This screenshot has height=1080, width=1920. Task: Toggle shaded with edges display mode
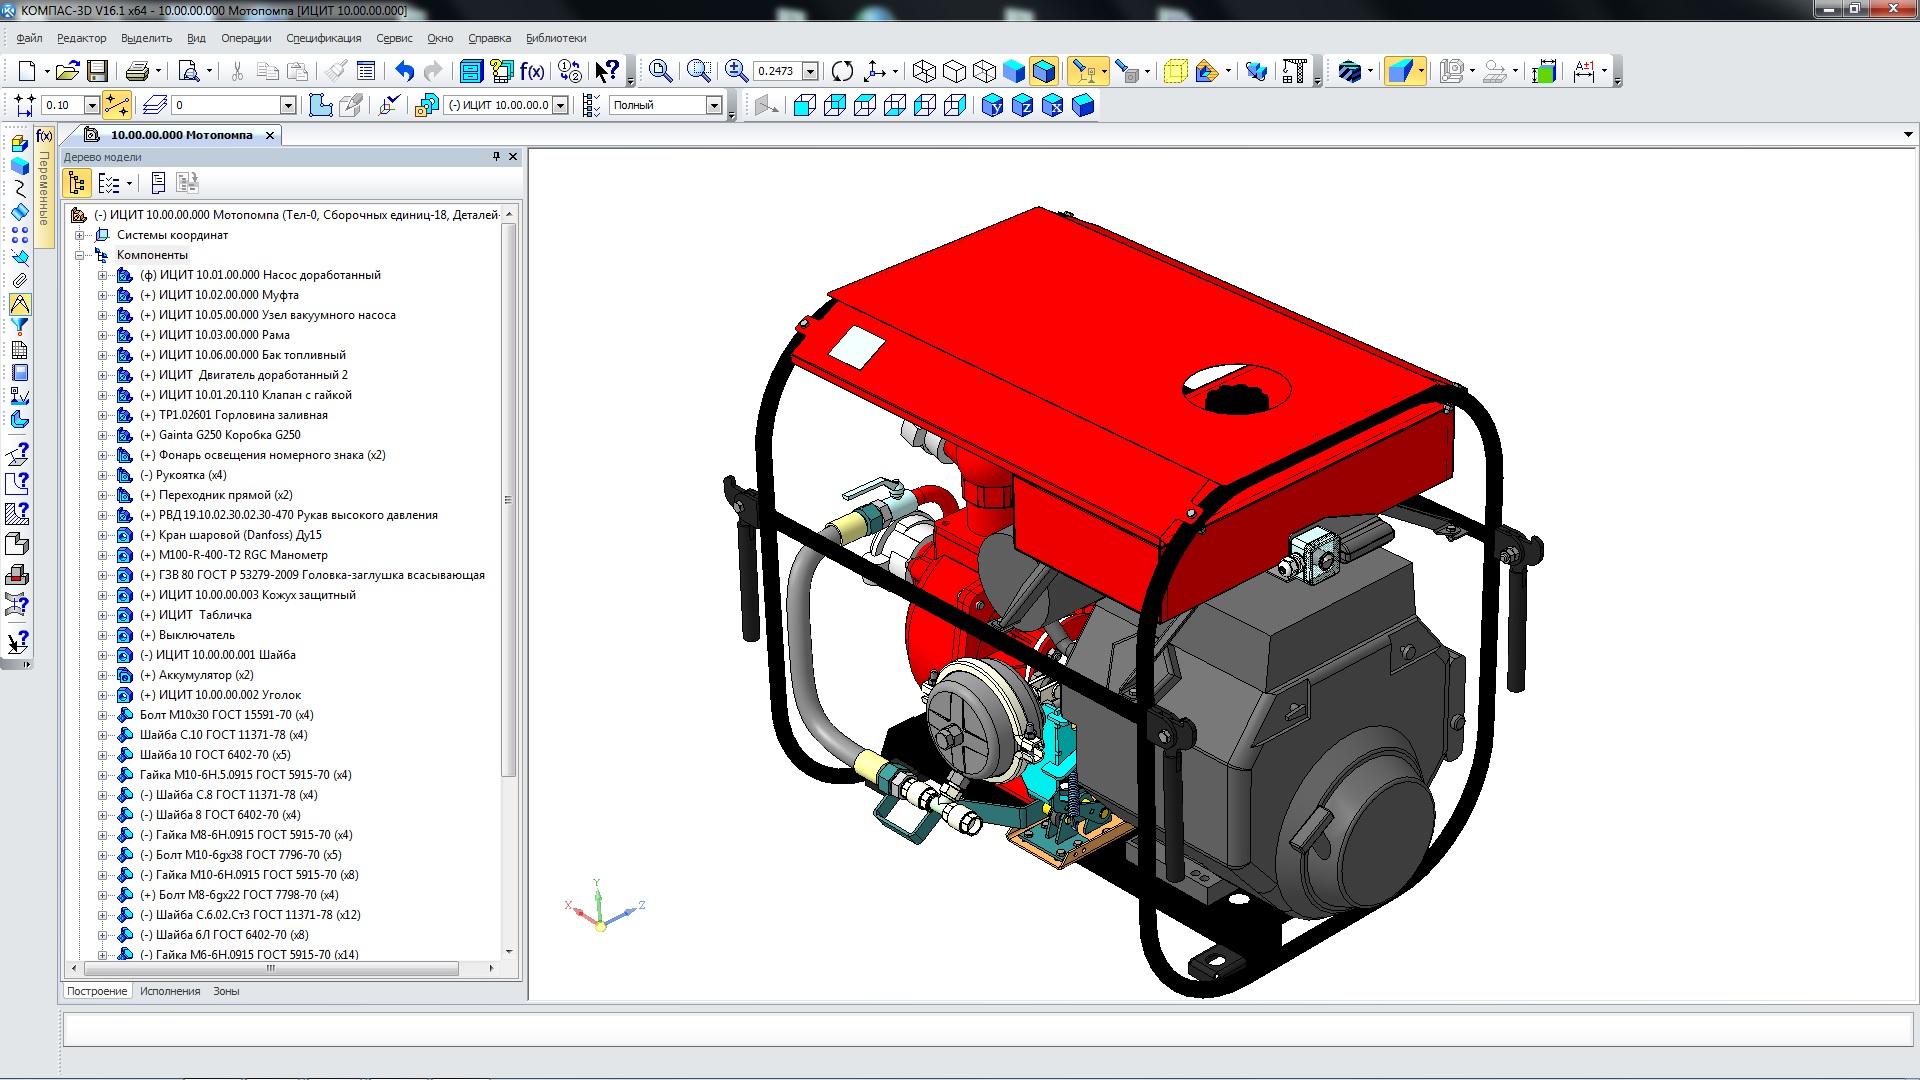click(x=1044, y=71)
